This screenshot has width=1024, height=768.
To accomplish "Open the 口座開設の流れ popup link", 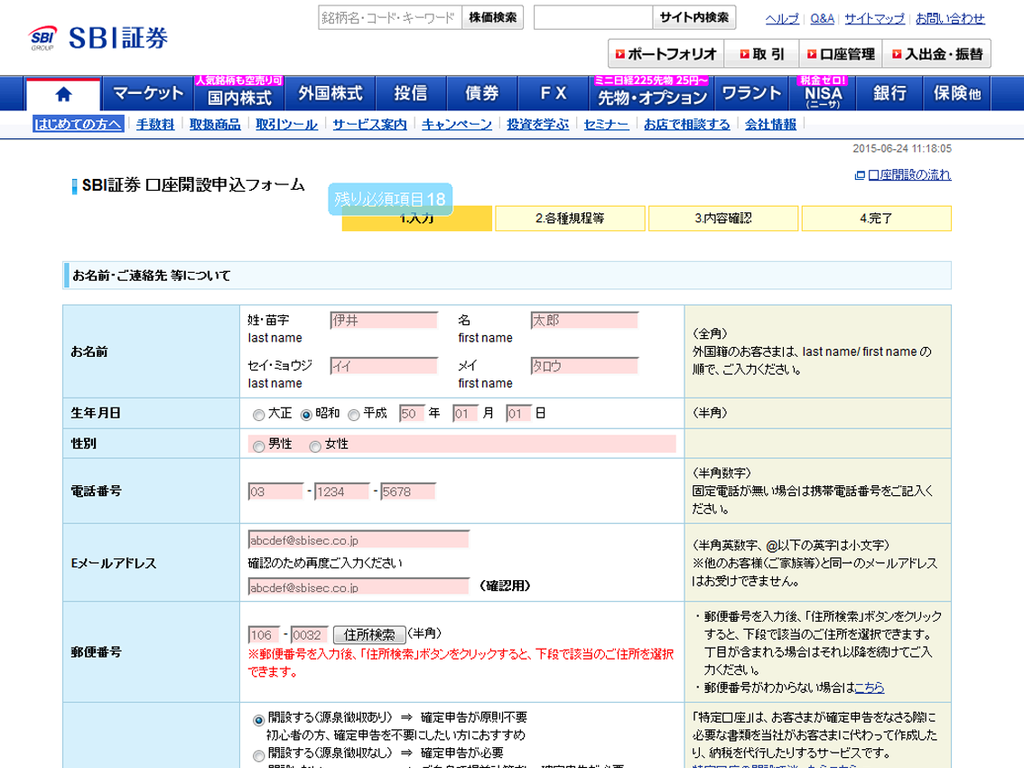I will point(908,175).
